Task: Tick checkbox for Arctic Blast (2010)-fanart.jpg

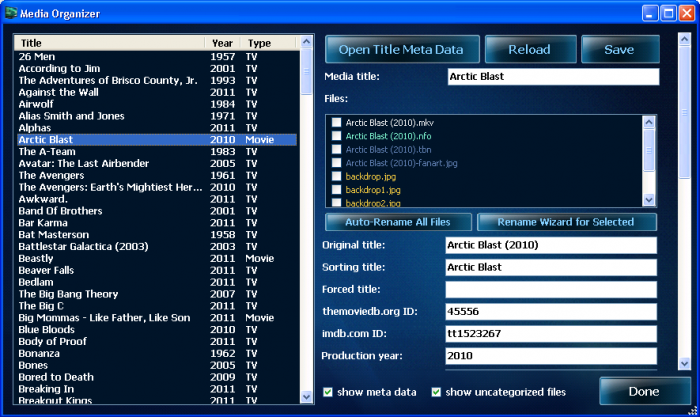Action: click(x=337, y=163)
